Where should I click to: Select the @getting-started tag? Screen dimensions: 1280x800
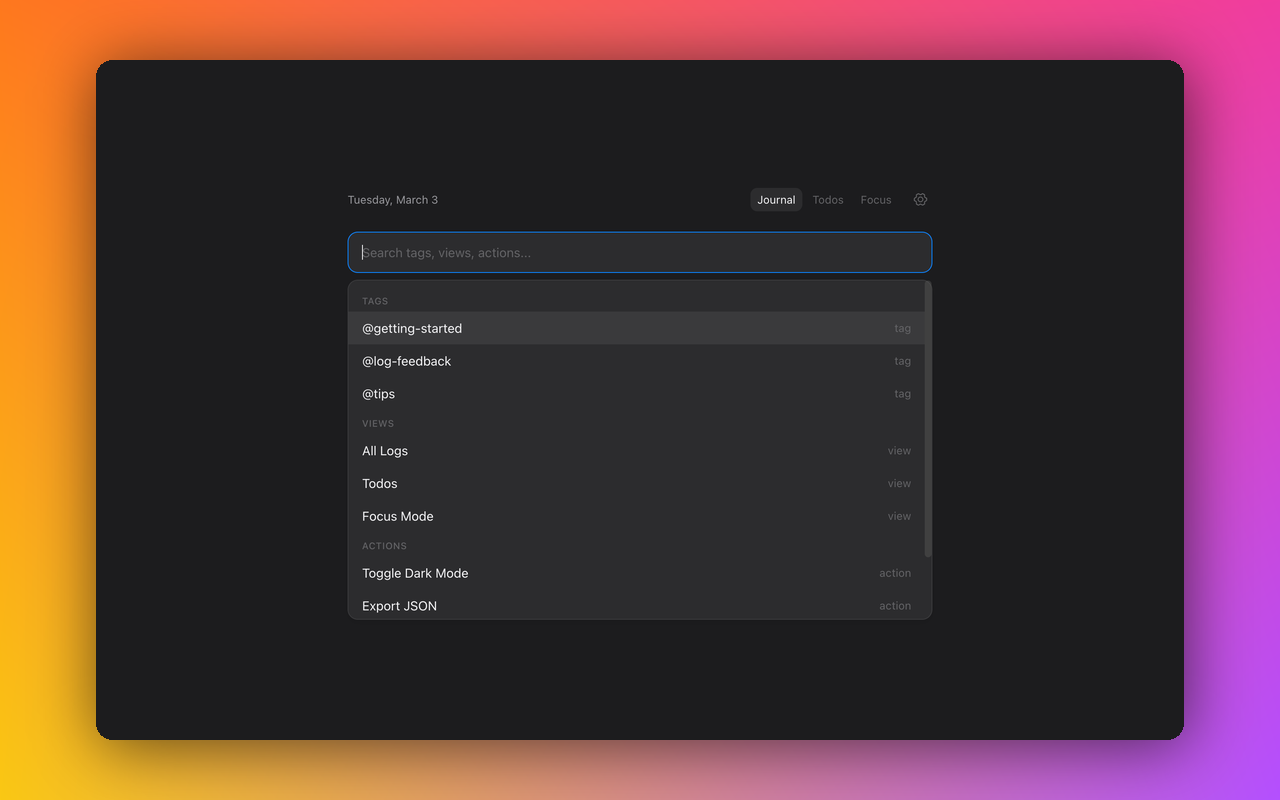coord(412,328)
